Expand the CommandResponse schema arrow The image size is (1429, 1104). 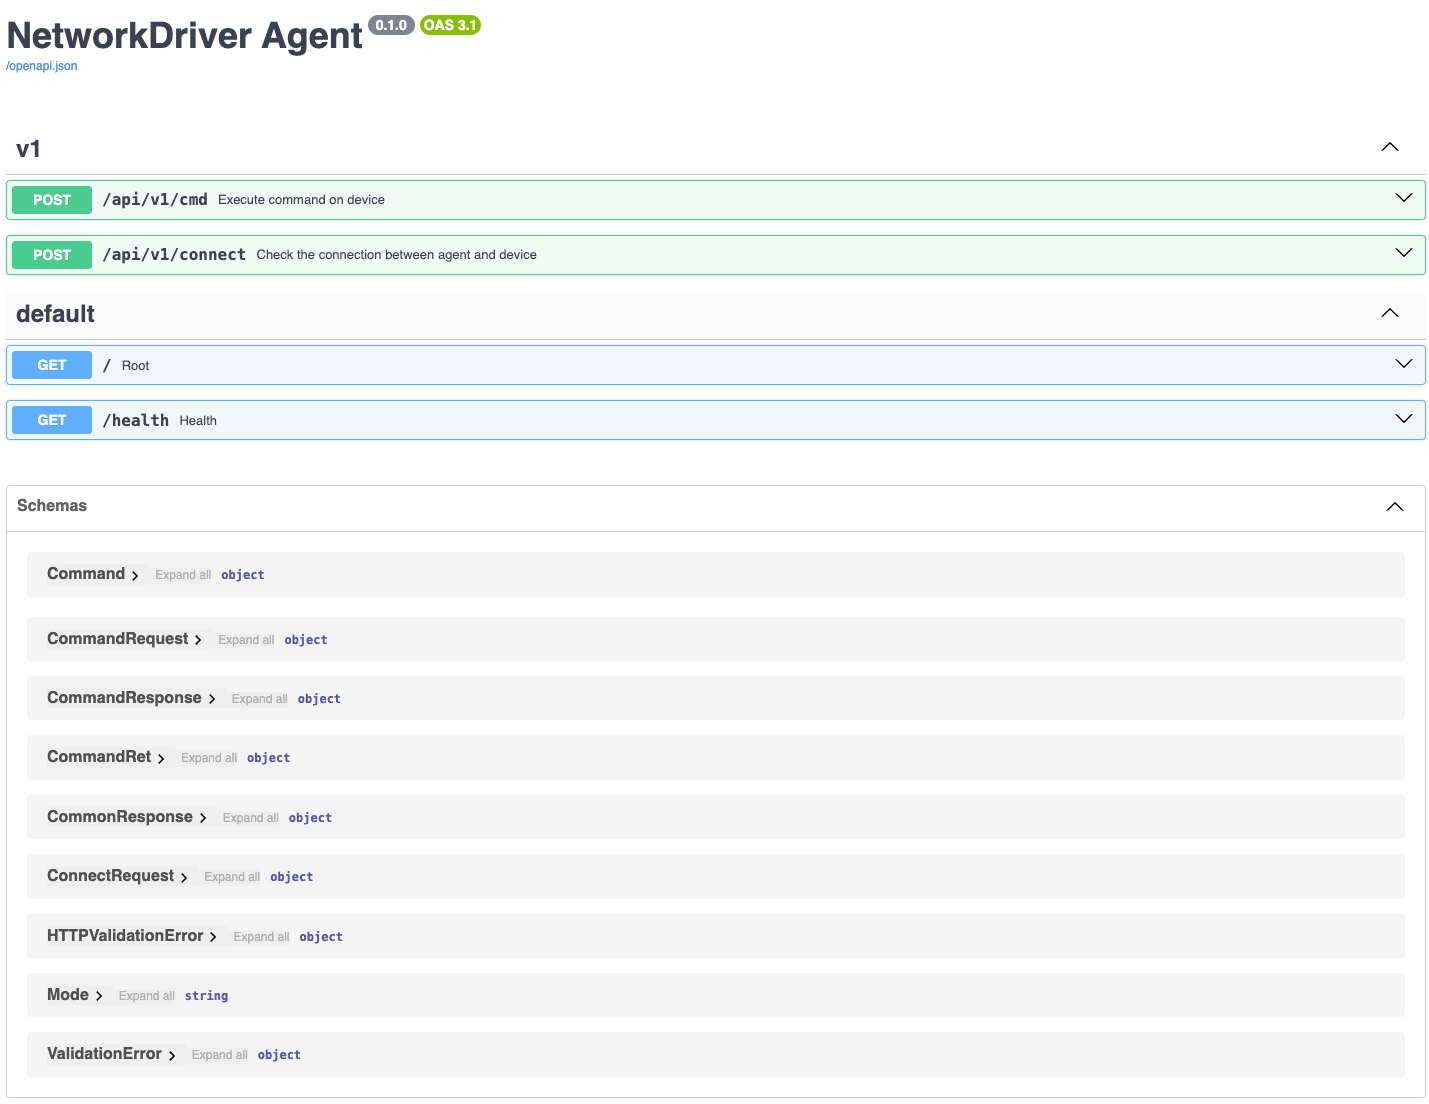click(x=212, y=699)
